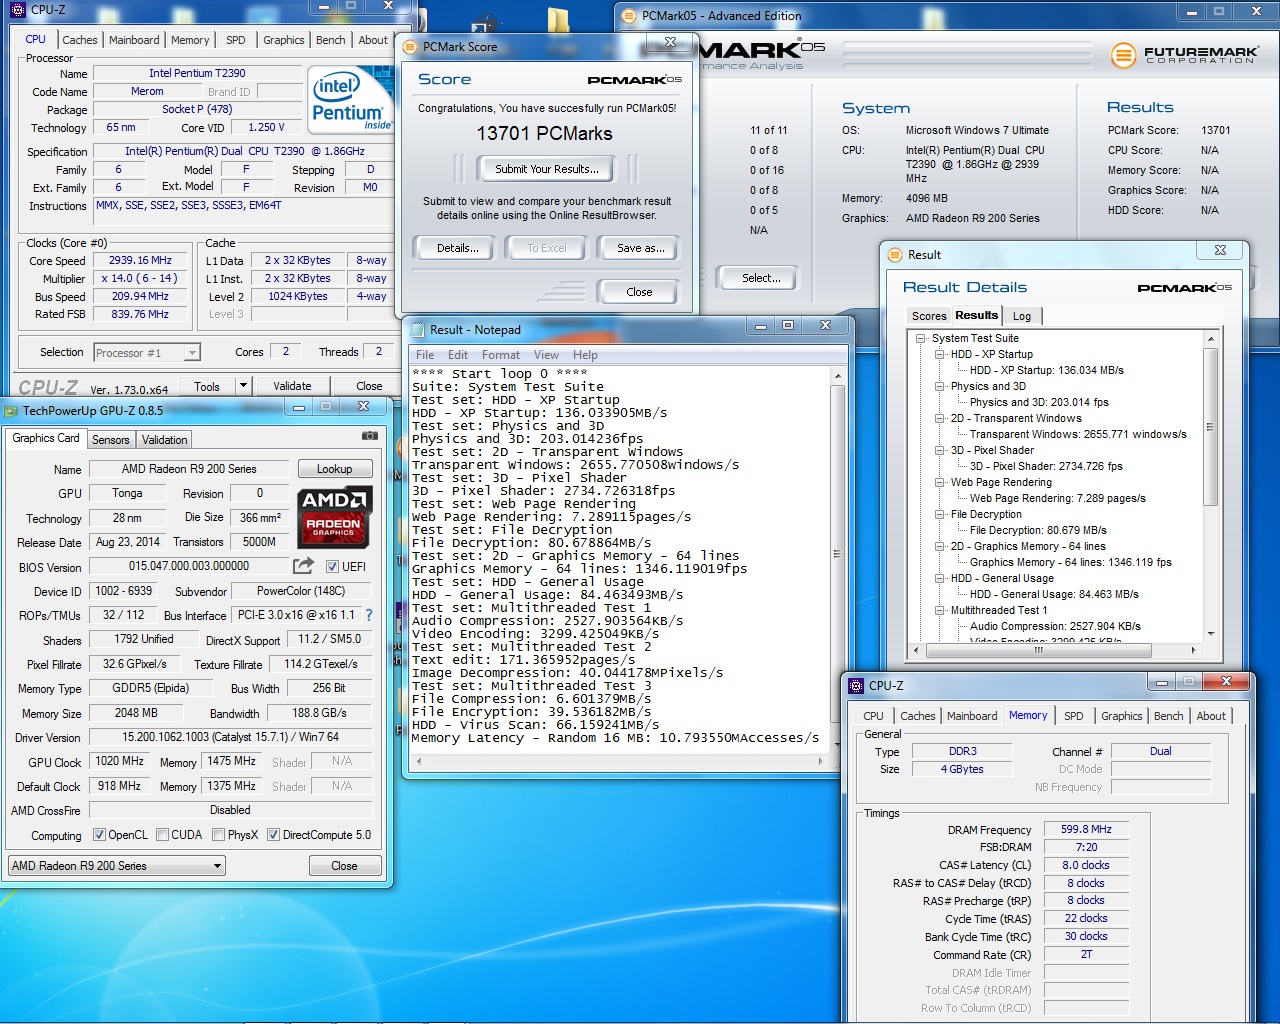
Task: Click Close button in PCMark Score dialog
Action: point(639,292)
